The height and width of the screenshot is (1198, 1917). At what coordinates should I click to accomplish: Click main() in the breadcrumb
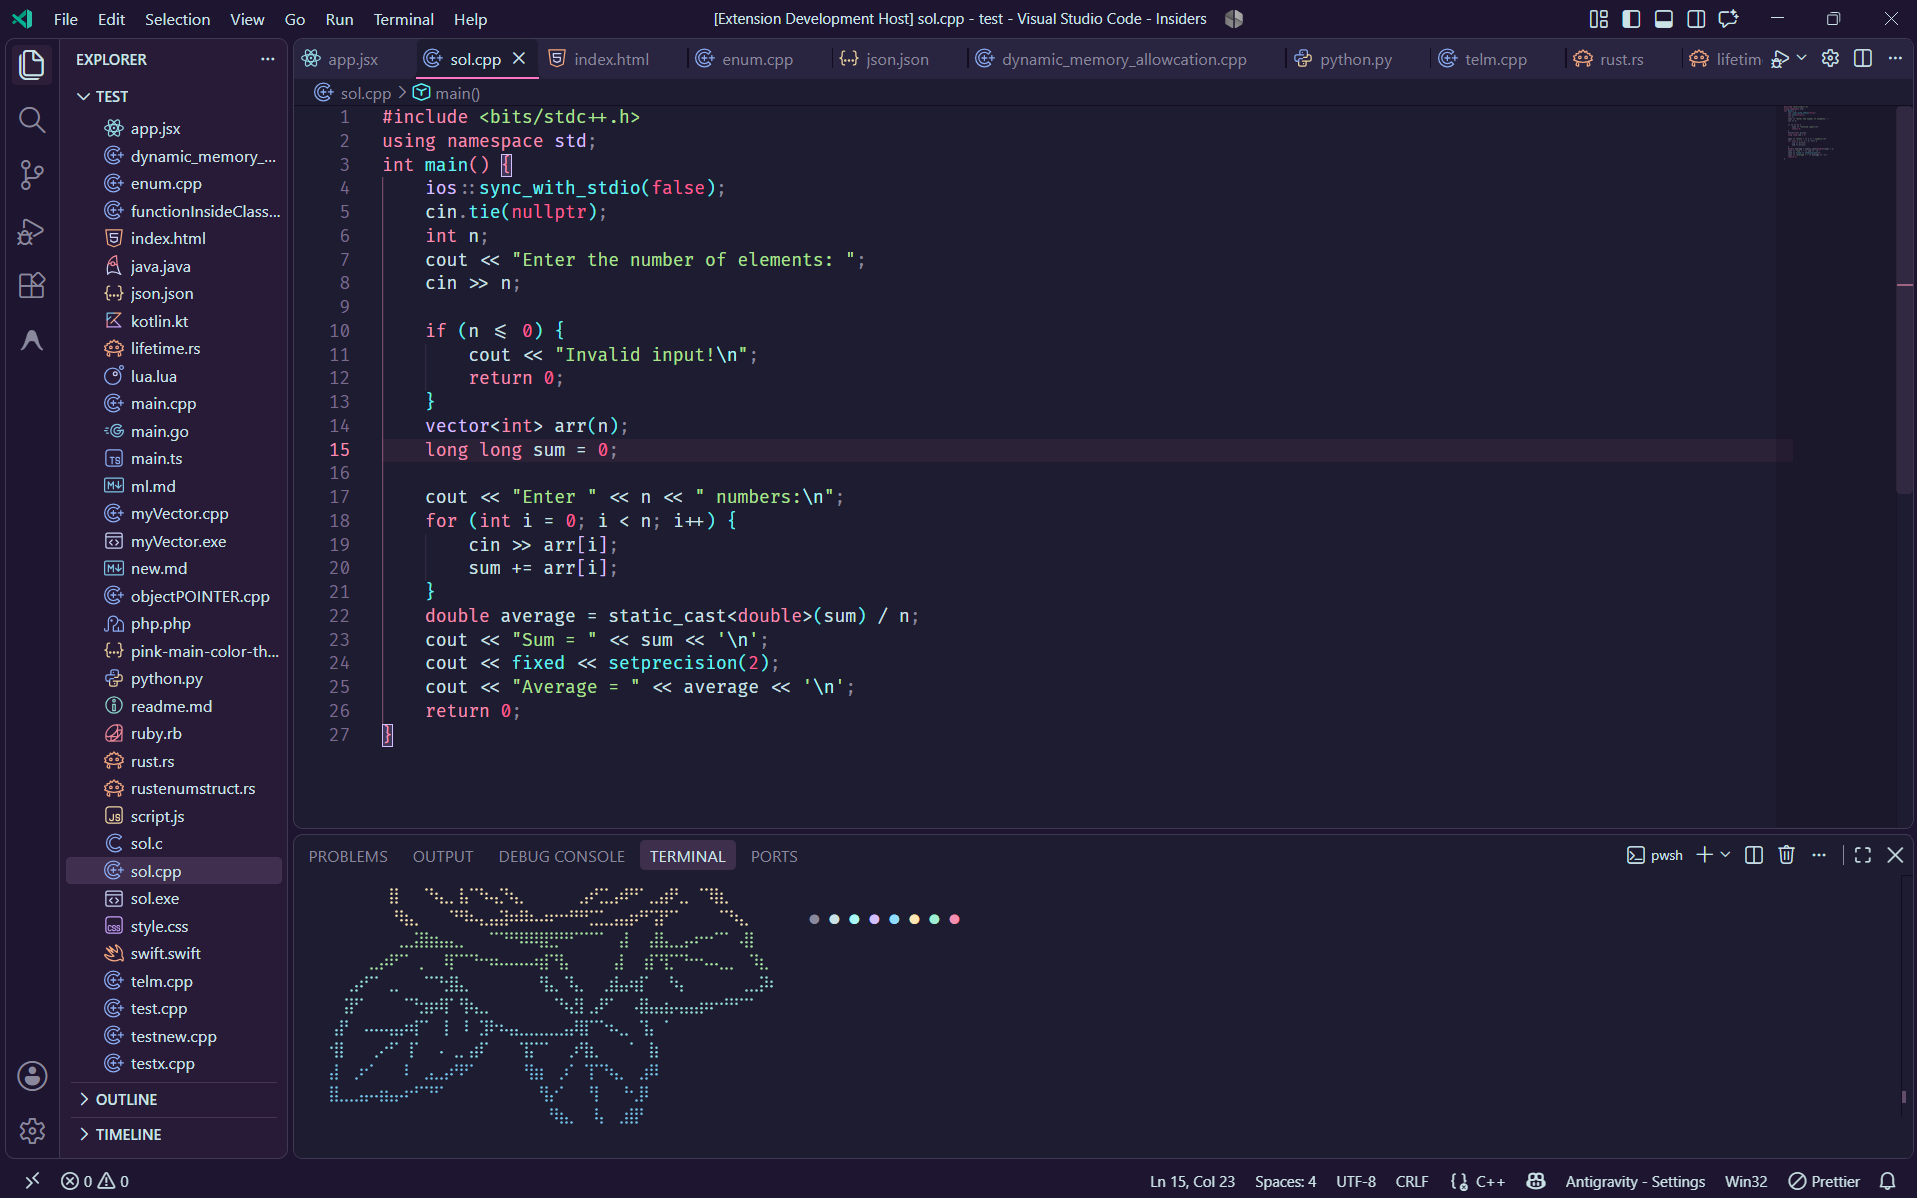[457, 93]
